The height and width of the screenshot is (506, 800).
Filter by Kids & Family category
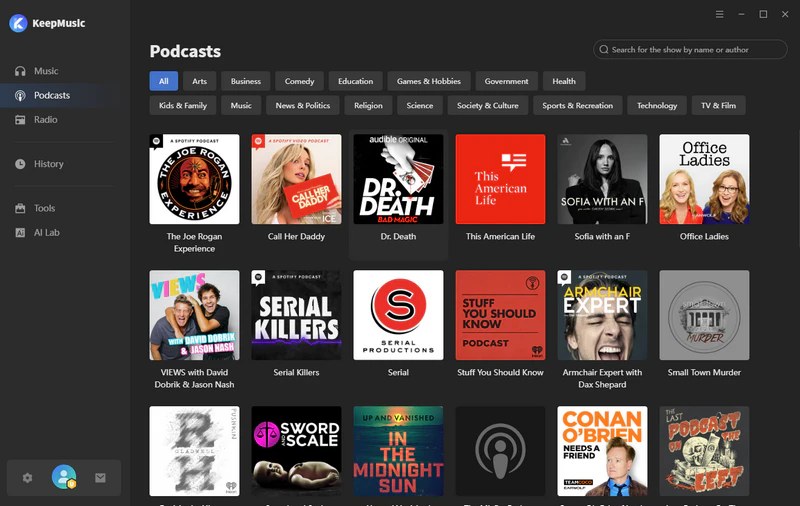183,106
